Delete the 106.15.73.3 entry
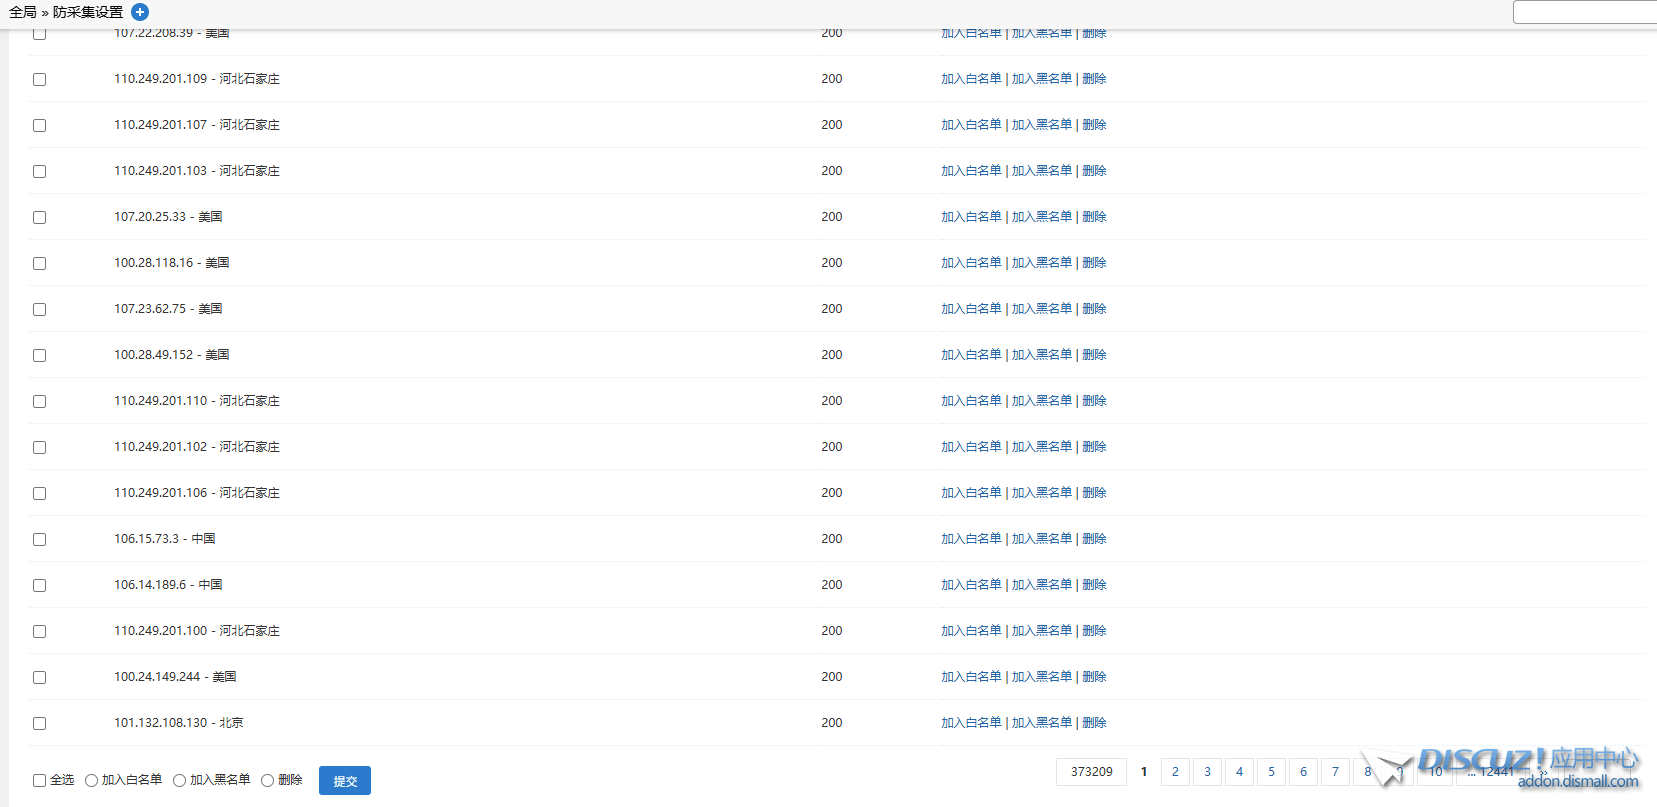The image size is (1657, 807). (x=1094, y=539)
